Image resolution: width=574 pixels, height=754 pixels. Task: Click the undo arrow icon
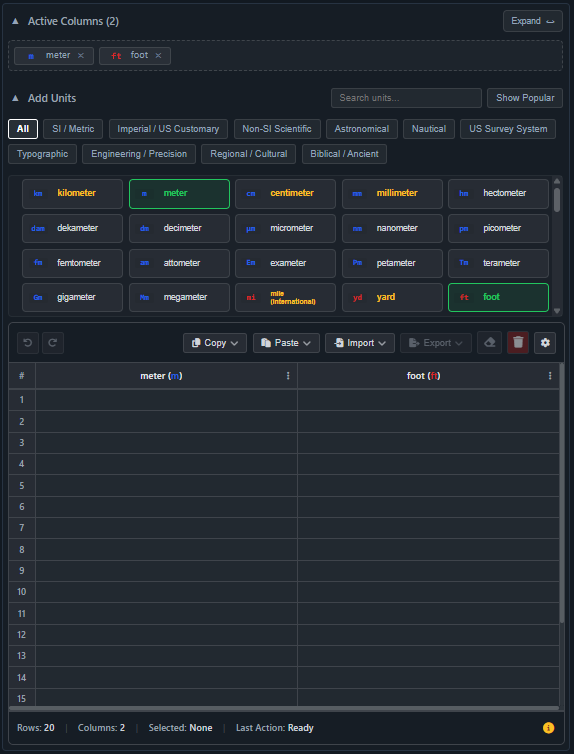[28, 343]
